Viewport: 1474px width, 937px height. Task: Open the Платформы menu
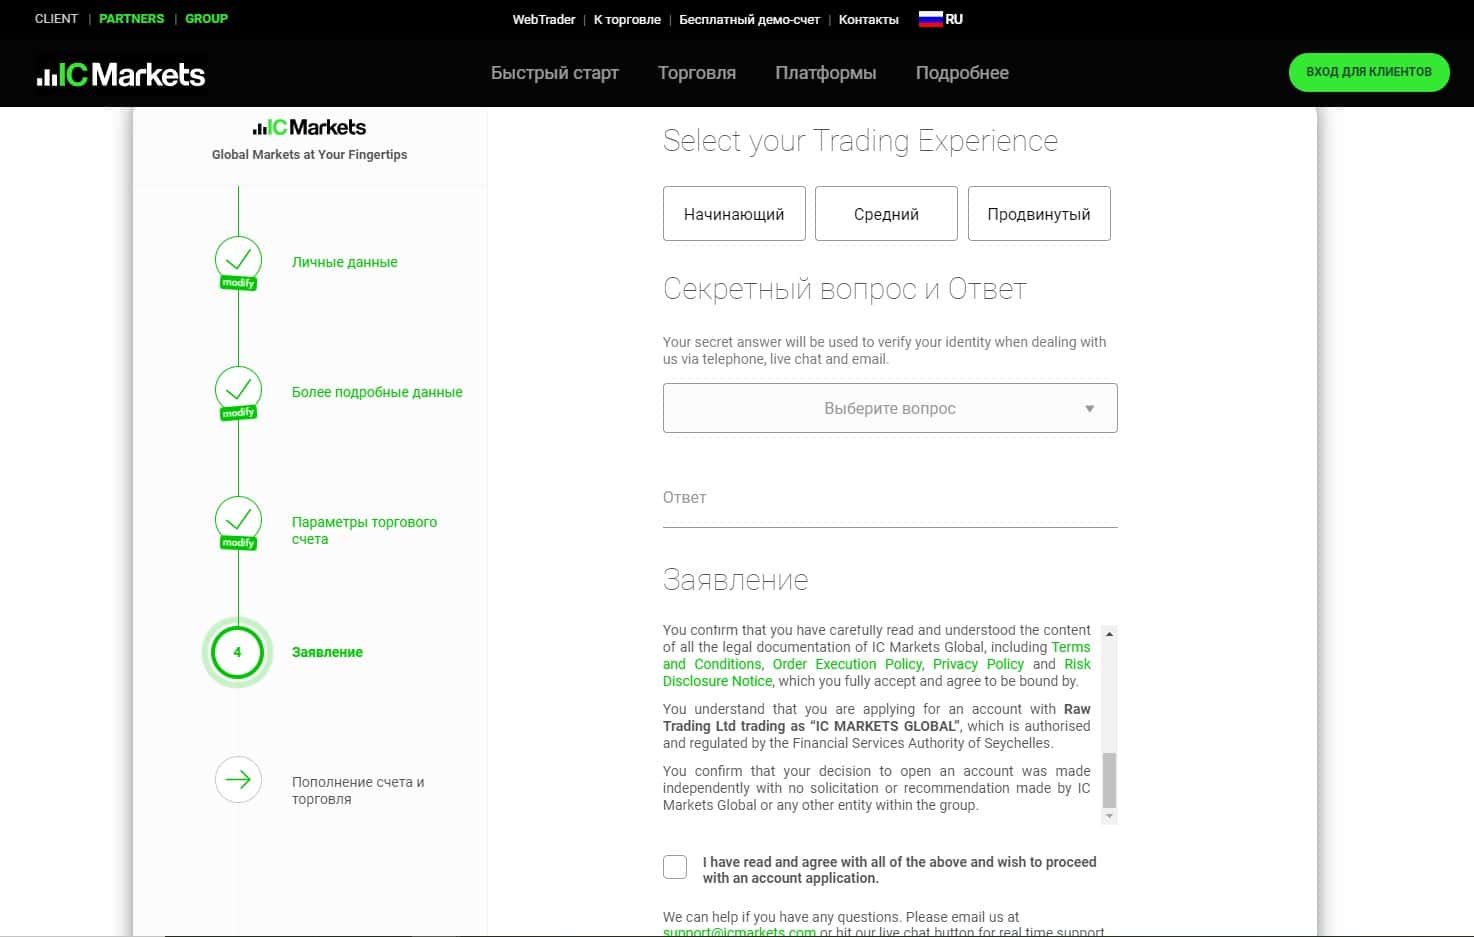(x=826, y=73)
